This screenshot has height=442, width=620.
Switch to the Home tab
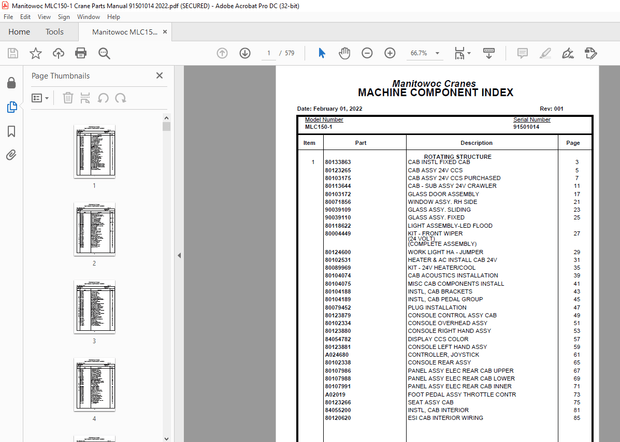pyautogui.click(x=19, y=32)
